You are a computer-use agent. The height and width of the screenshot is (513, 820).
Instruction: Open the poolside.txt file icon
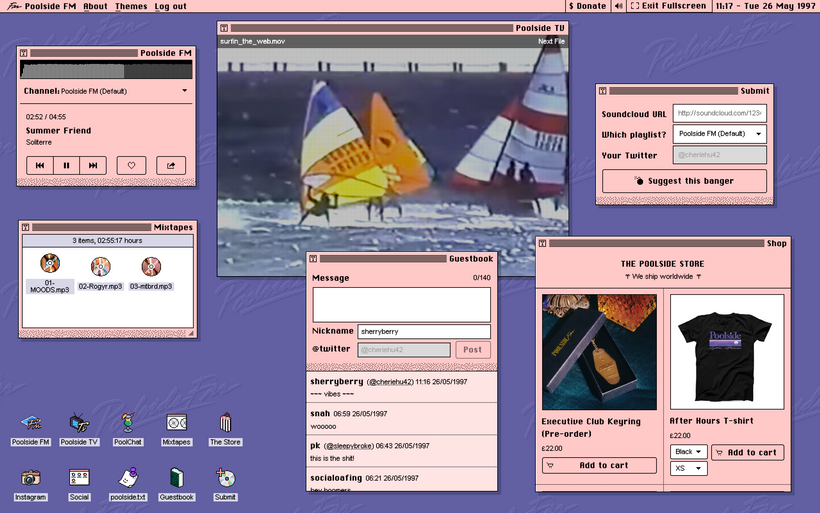[x=127, y=479]
